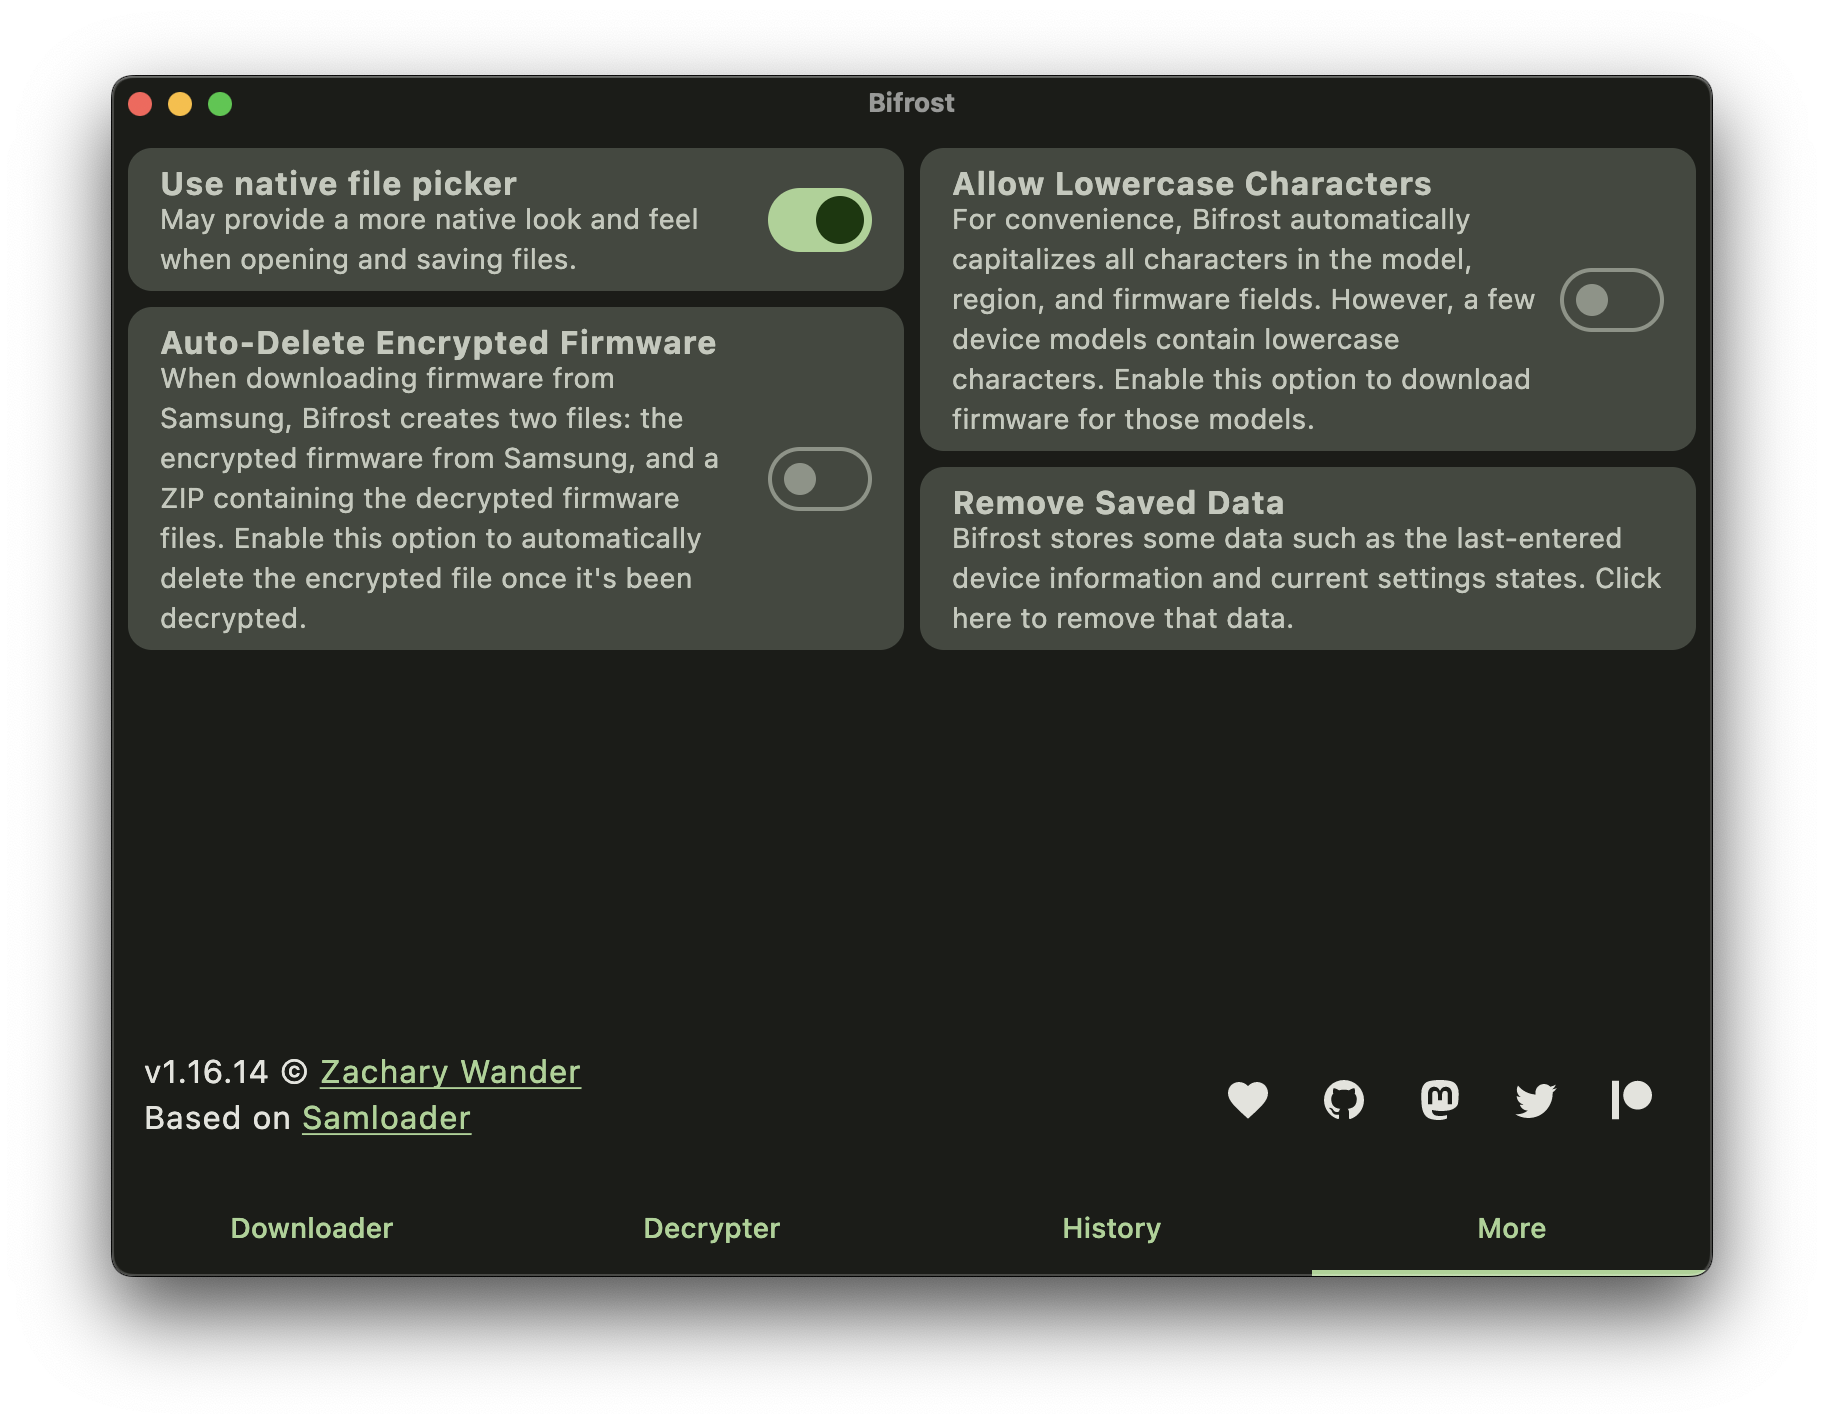This screenshot has height=1424, width=1824.
Task: Enable Allow Lowercase Characters switch
Action: click(1611, 300)
